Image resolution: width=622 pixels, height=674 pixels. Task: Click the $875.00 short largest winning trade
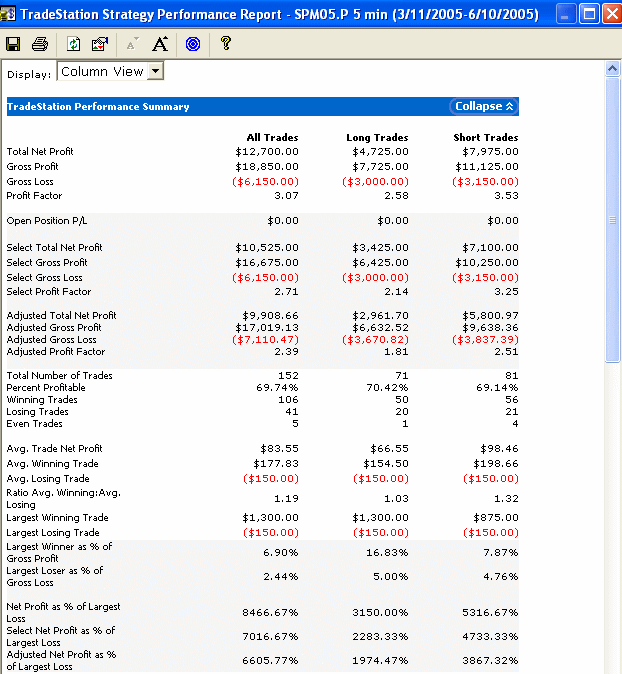tap(496, 518)
